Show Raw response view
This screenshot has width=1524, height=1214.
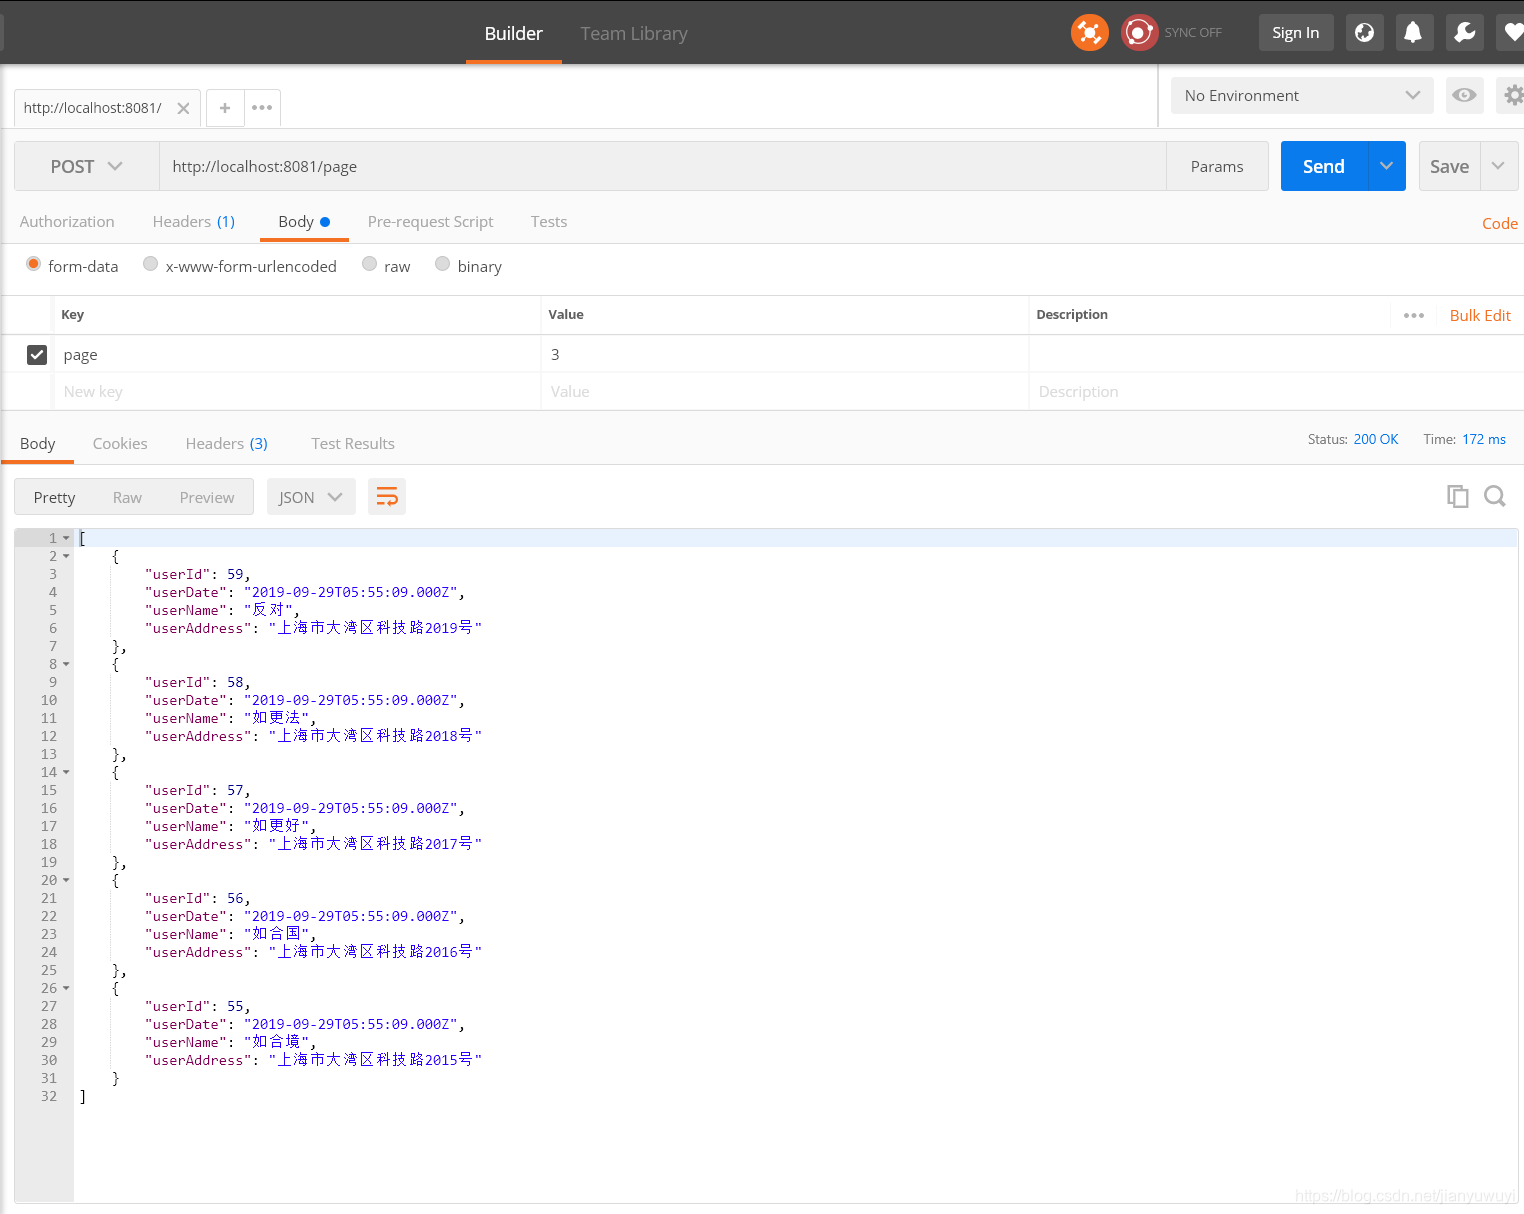127,497
